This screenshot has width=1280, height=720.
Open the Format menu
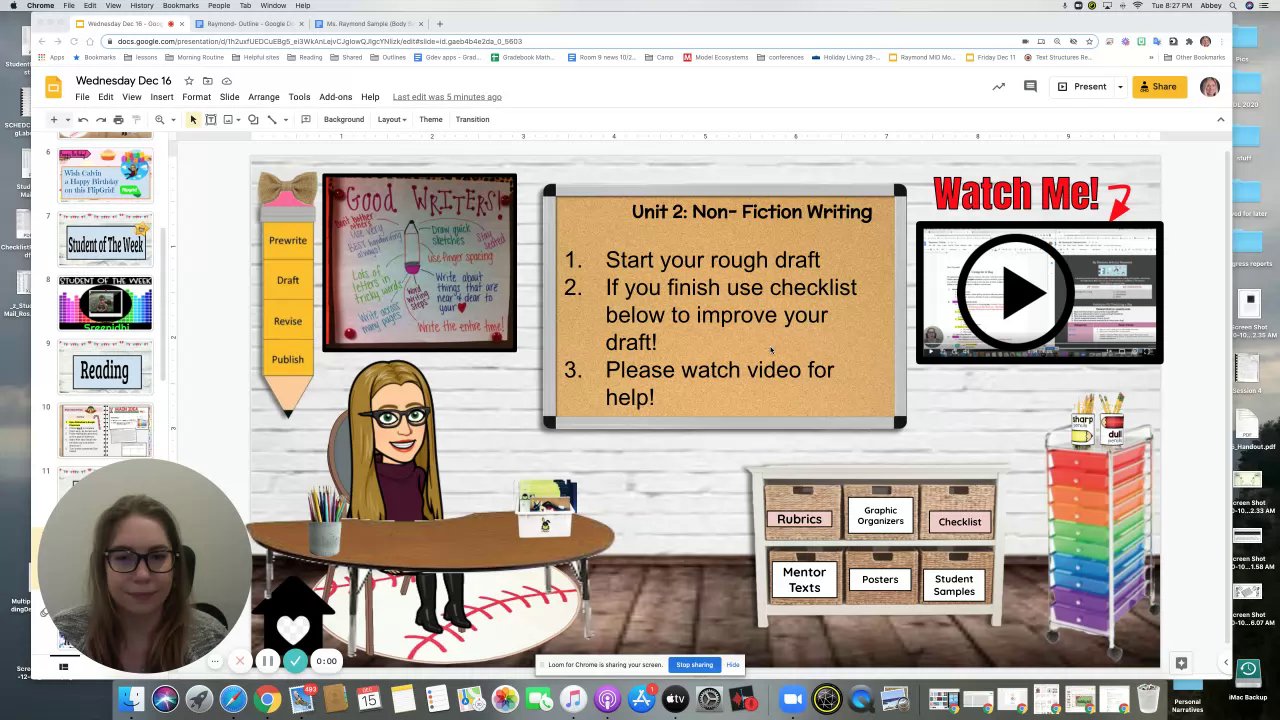(196, 97)
